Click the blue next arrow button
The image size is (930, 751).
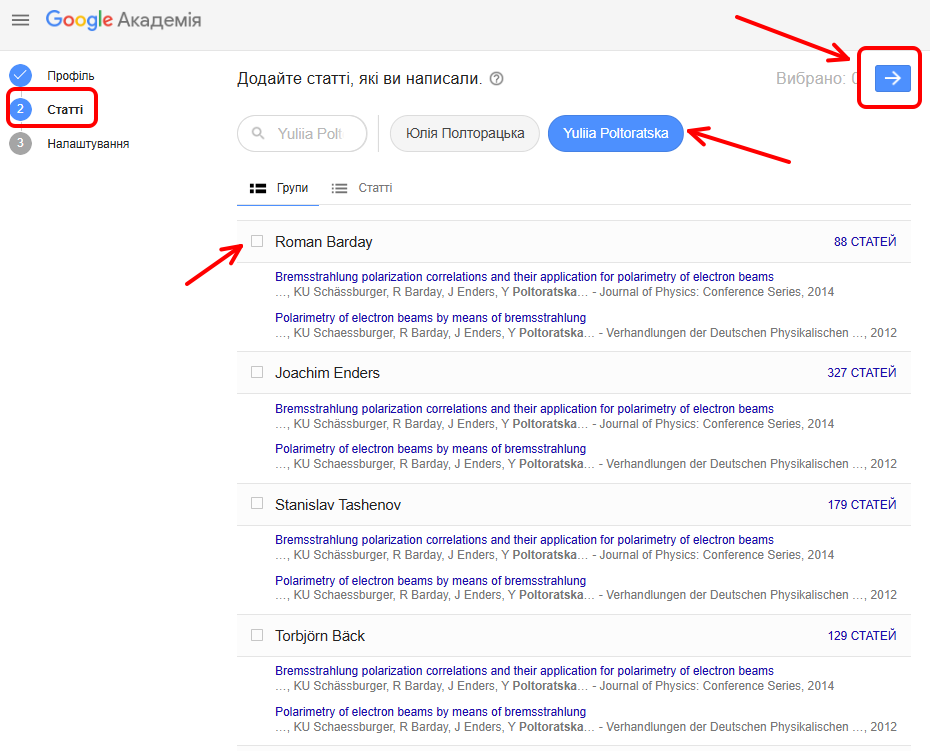[893, 78]
